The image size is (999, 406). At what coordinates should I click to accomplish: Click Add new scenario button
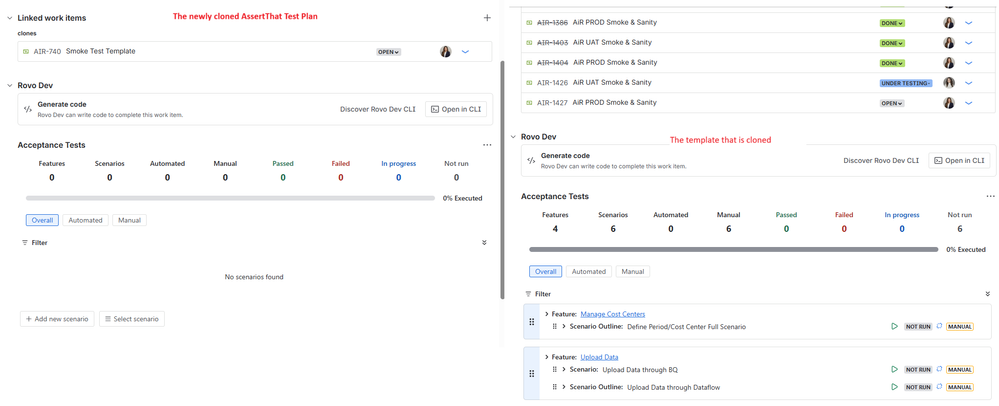57,319
